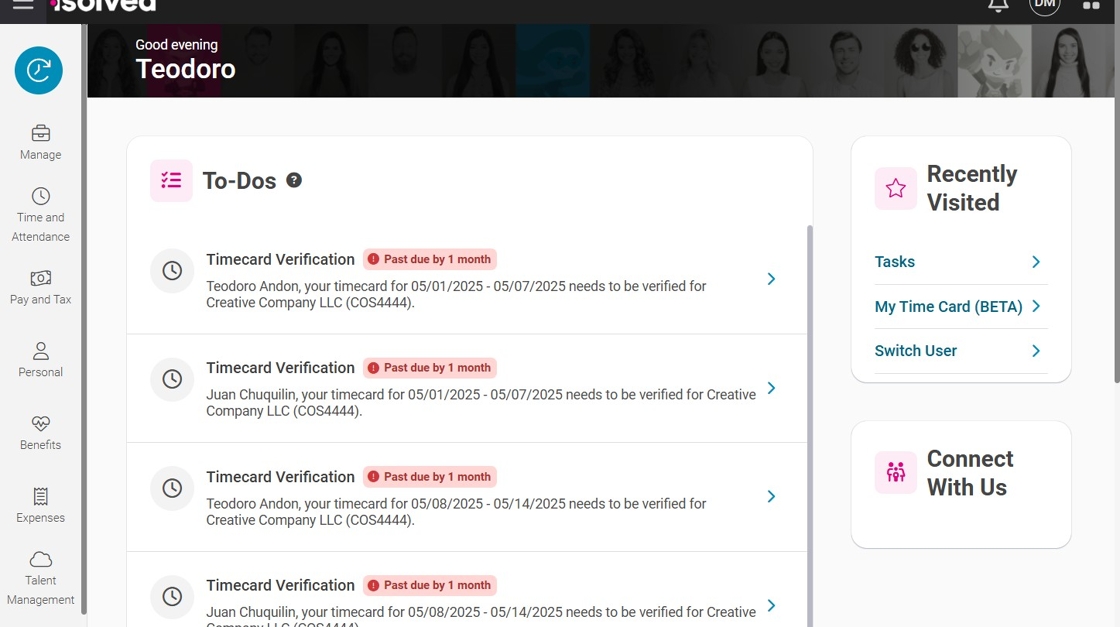Click Timecard Verification title for Teodoro 05/08/2025
The height and width of the screenshot is (627, 1120).
pos(280,476)
